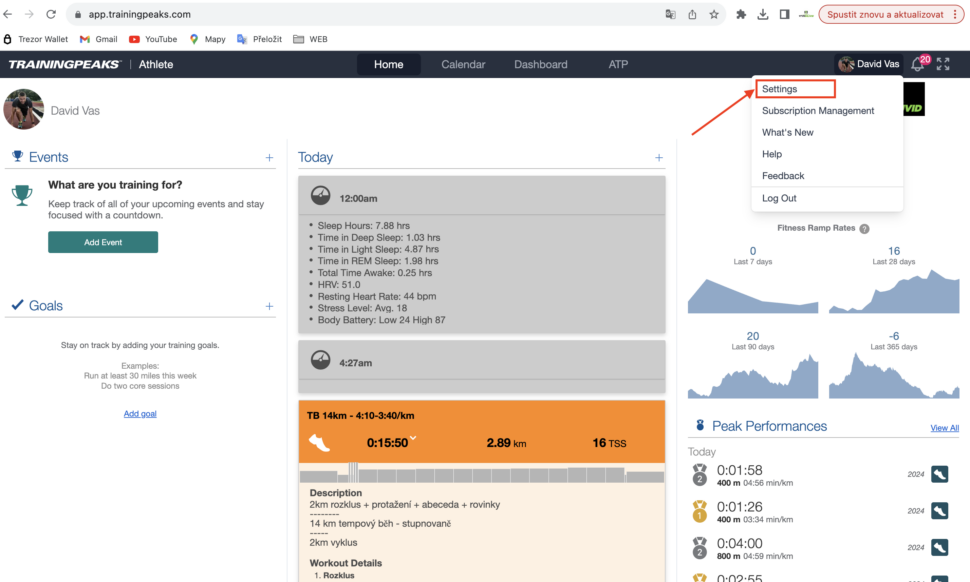970x582 pixels.
Task: Reload the page with refresh icon
Action: pyautogui.click(x=51, y=14)
